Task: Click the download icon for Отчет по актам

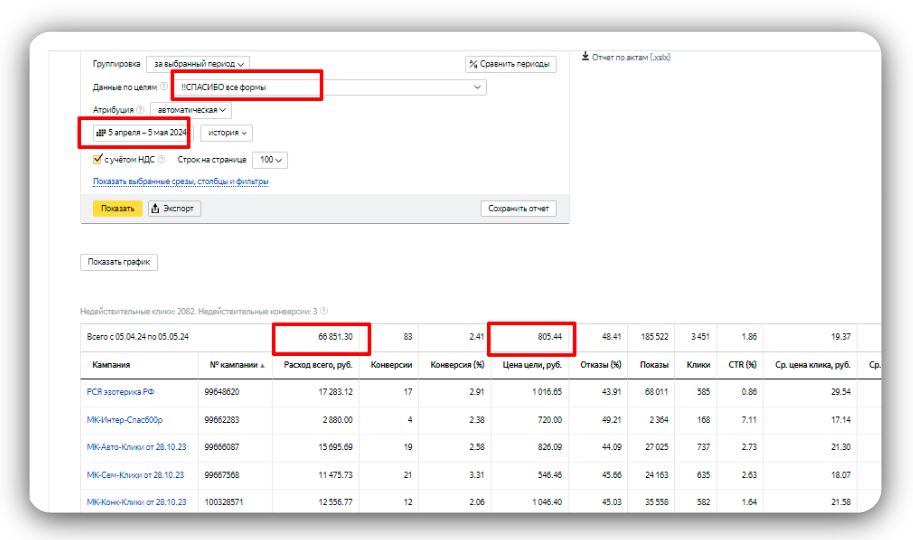Action: pyautogui.click(x=585, y=57)
